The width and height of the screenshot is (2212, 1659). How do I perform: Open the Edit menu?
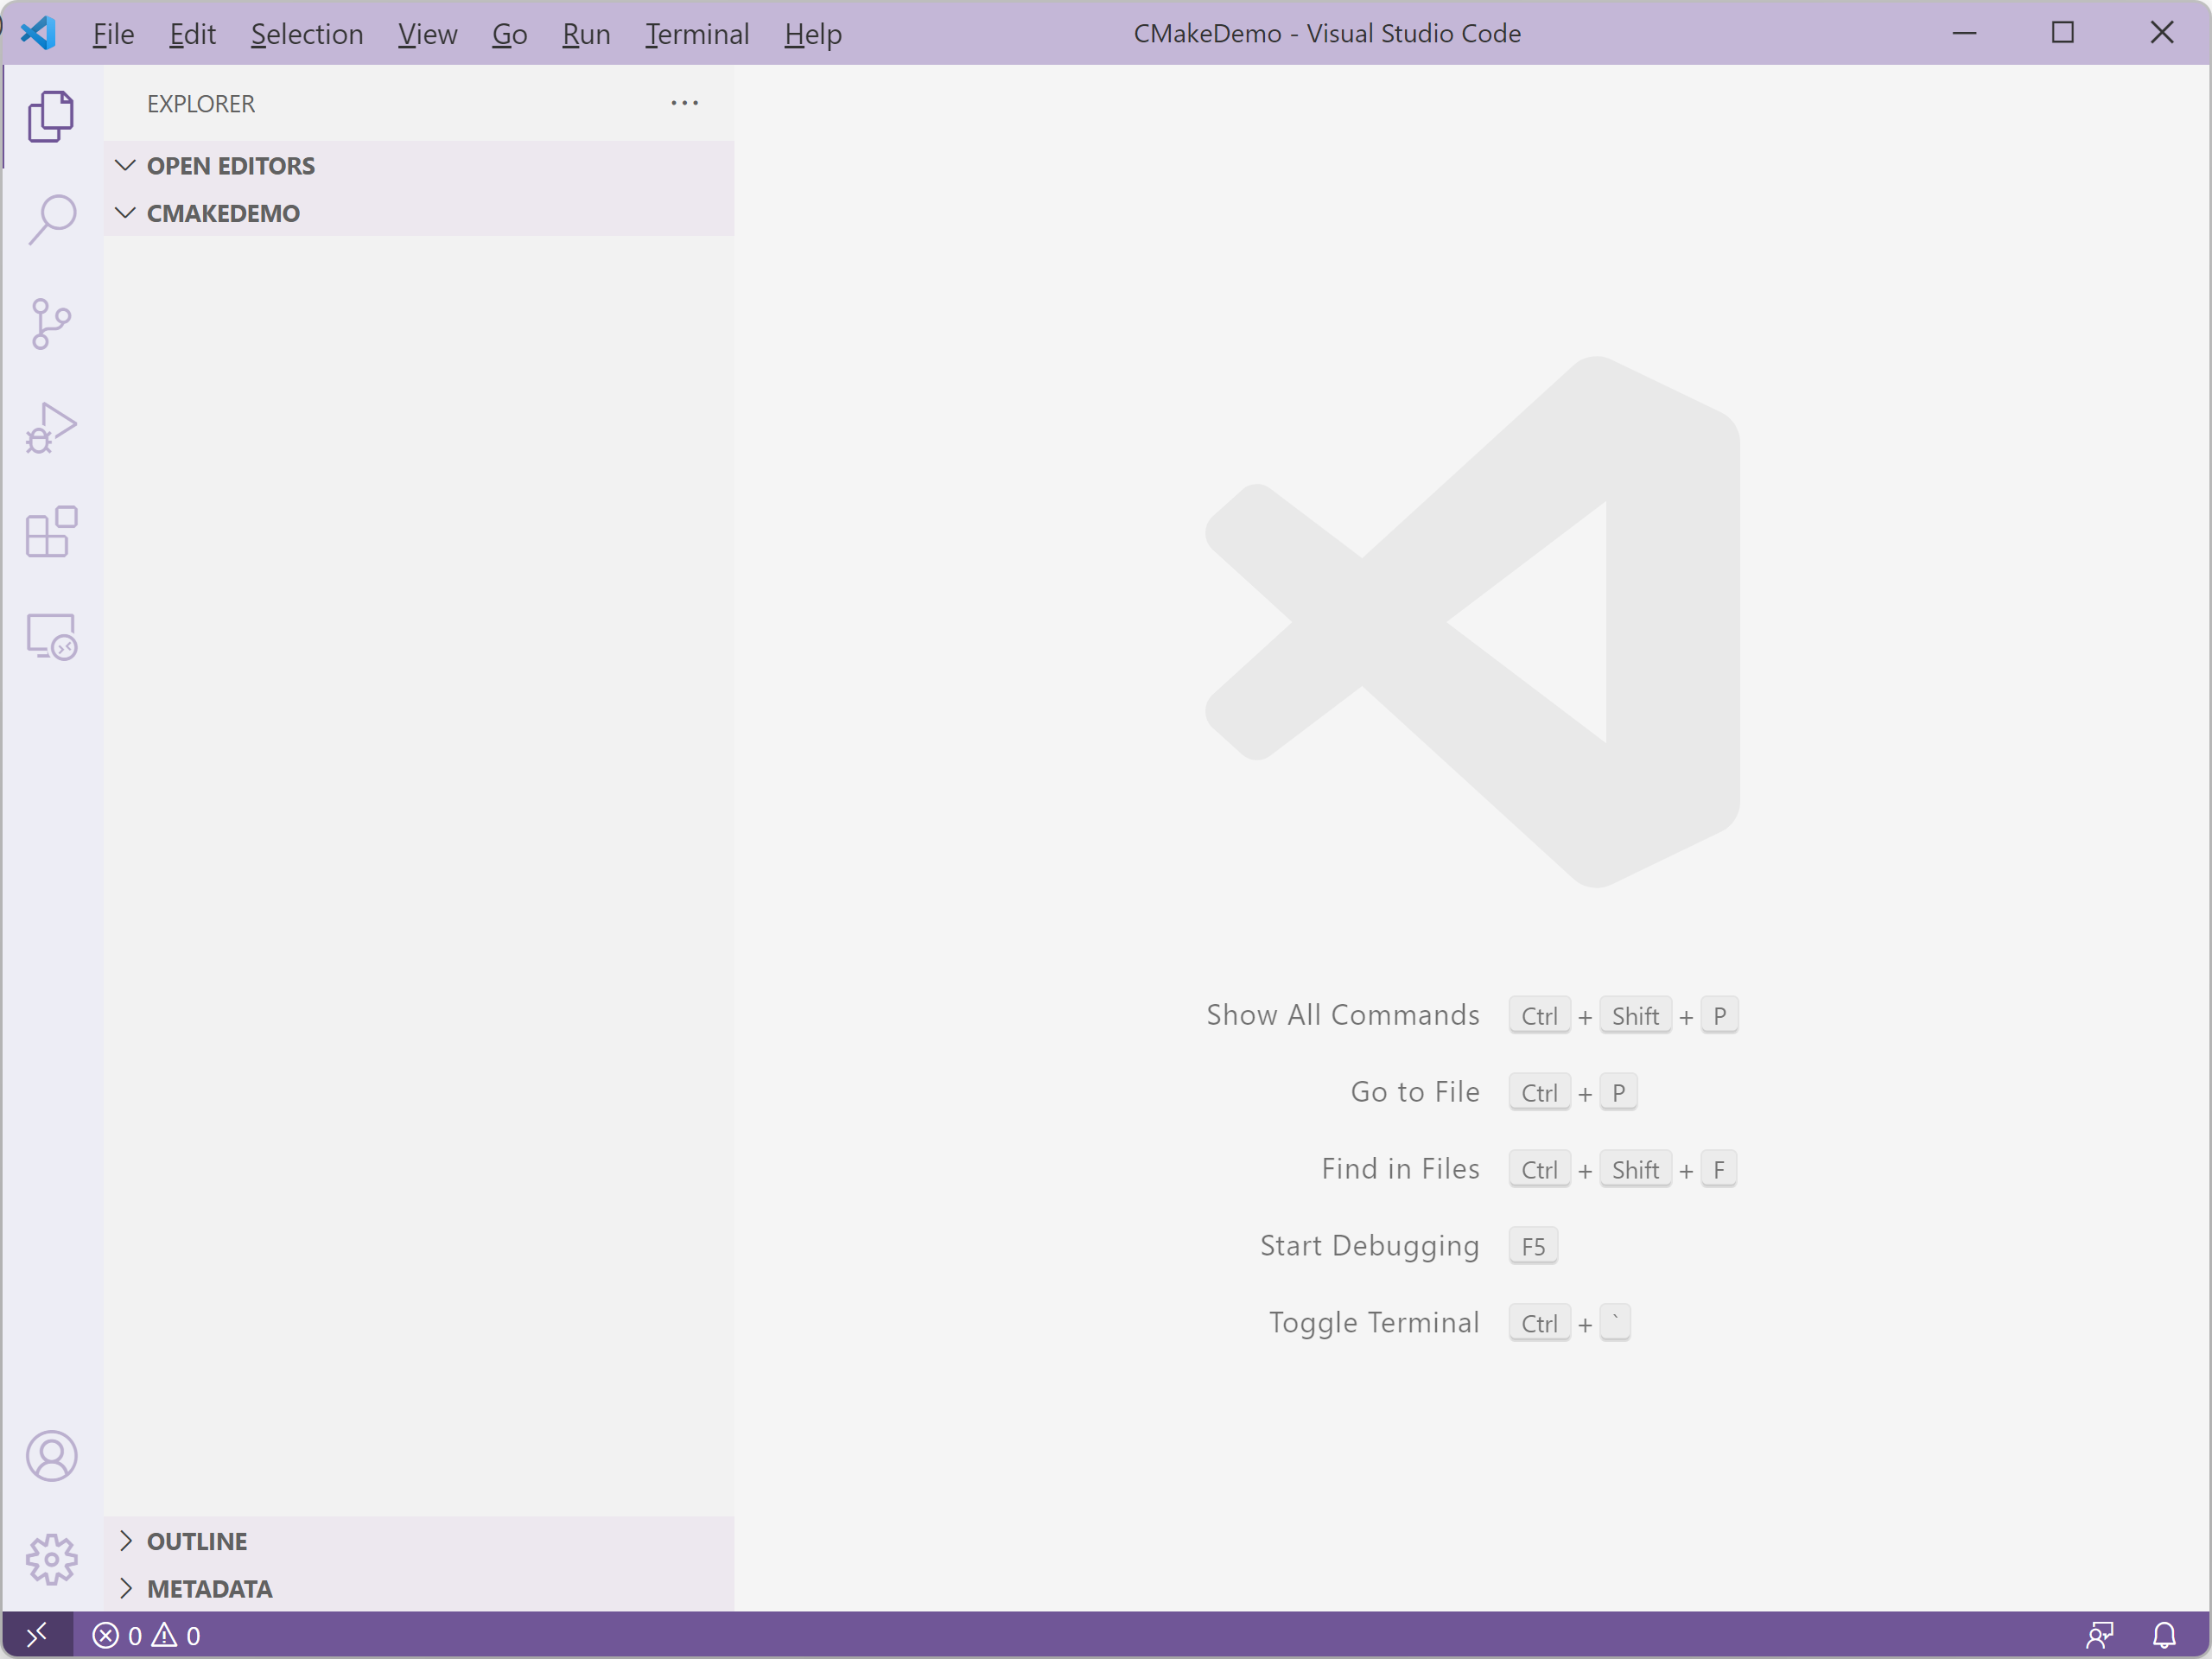click(192, 34)
